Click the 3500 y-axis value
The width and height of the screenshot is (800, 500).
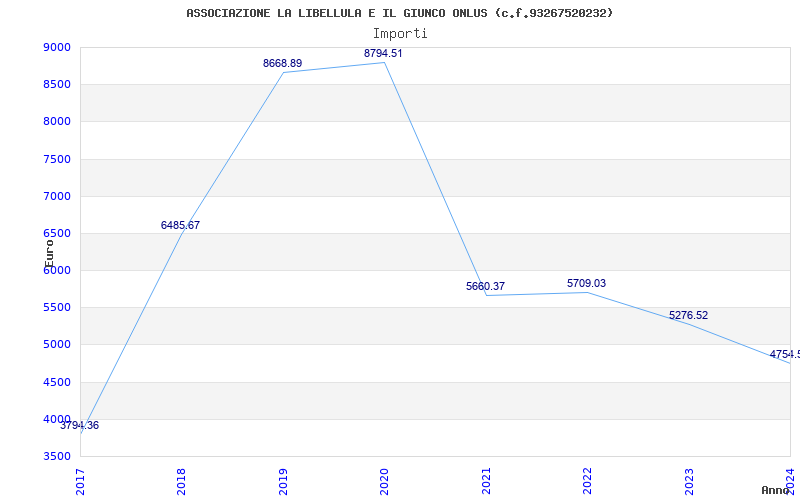click(57, 456)
